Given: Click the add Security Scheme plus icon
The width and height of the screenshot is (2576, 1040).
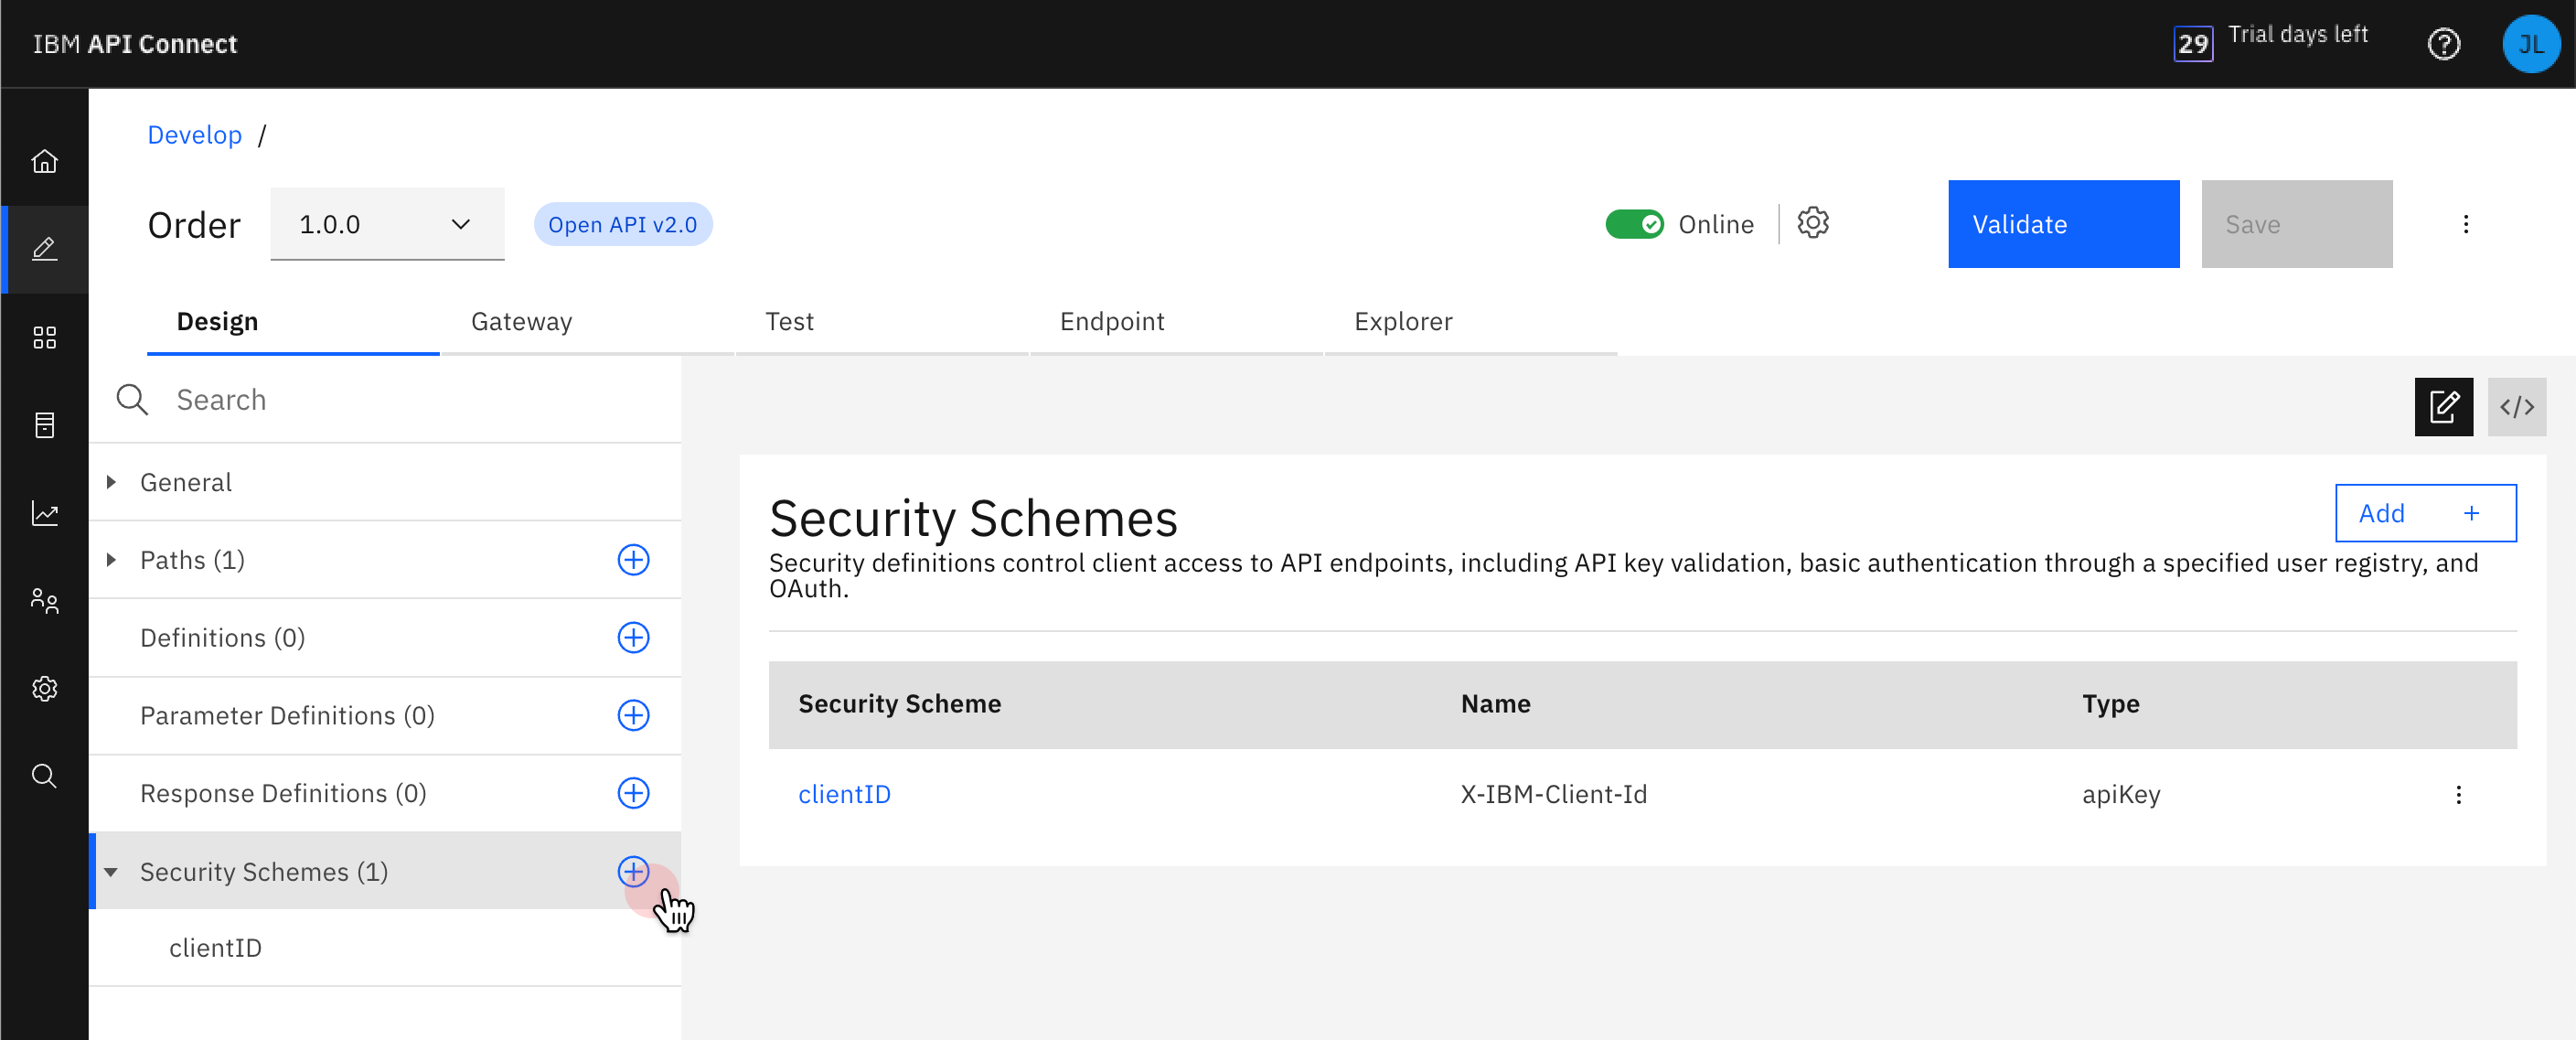Looking at the screenshot, I should point(633,871).
